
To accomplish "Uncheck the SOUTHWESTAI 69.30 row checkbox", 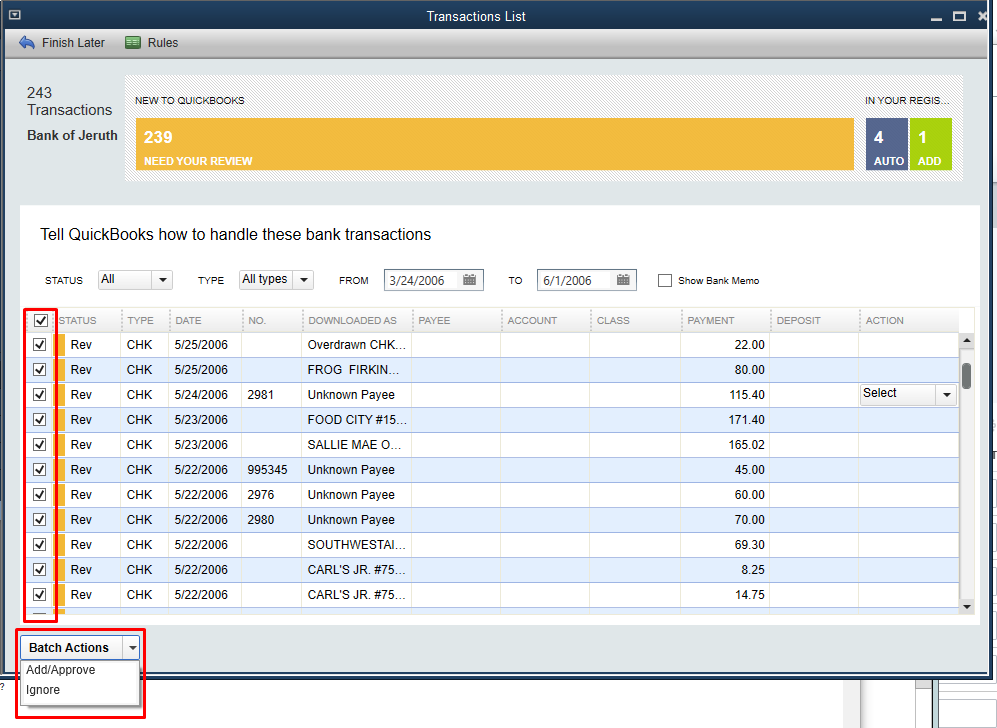I will 39,544.
